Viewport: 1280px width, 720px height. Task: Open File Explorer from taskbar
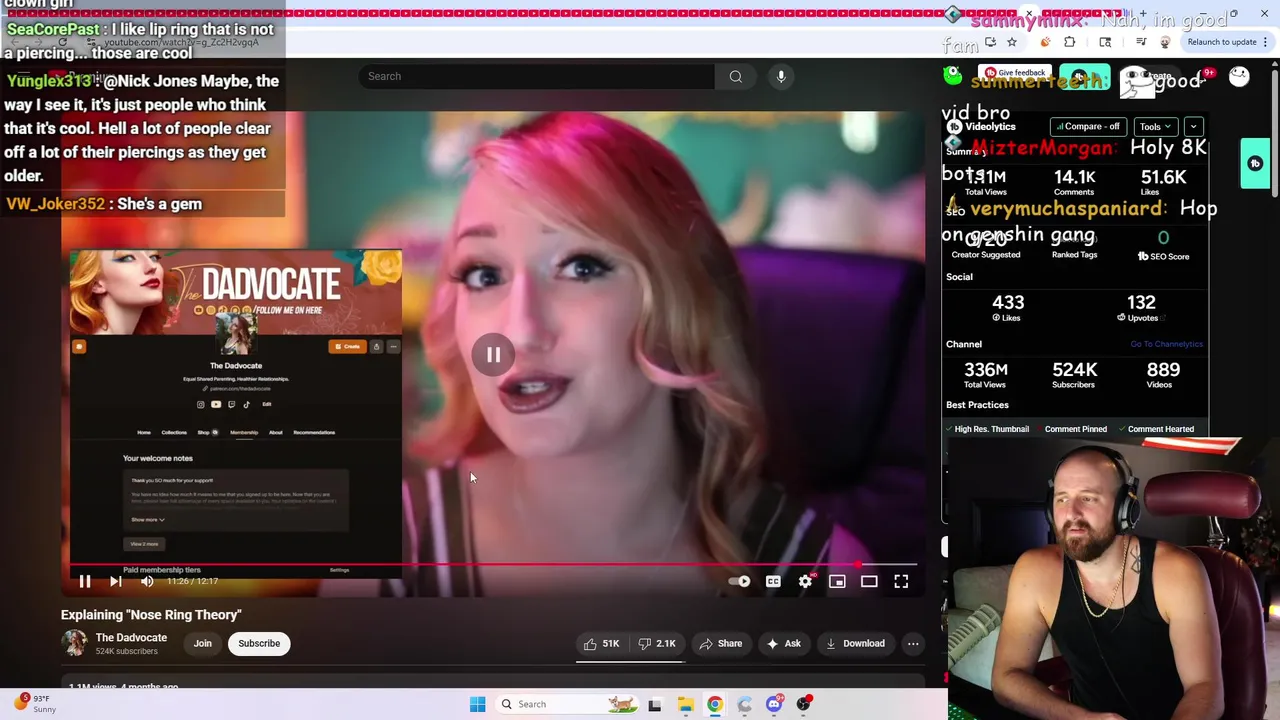(685, 704)
